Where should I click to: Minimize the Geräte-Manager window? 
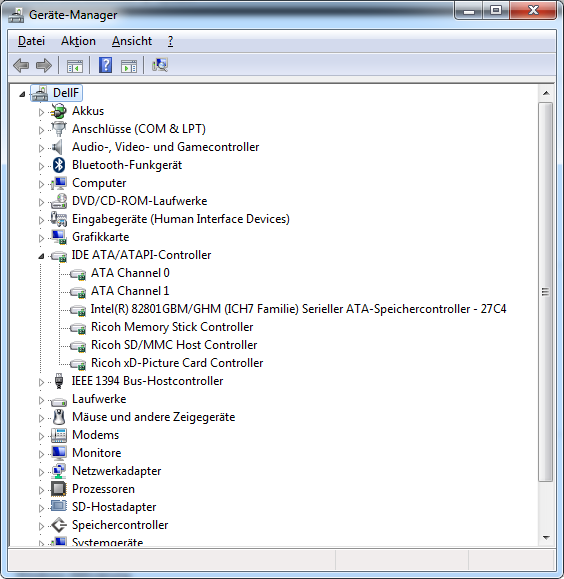click(x=469, y=11)
